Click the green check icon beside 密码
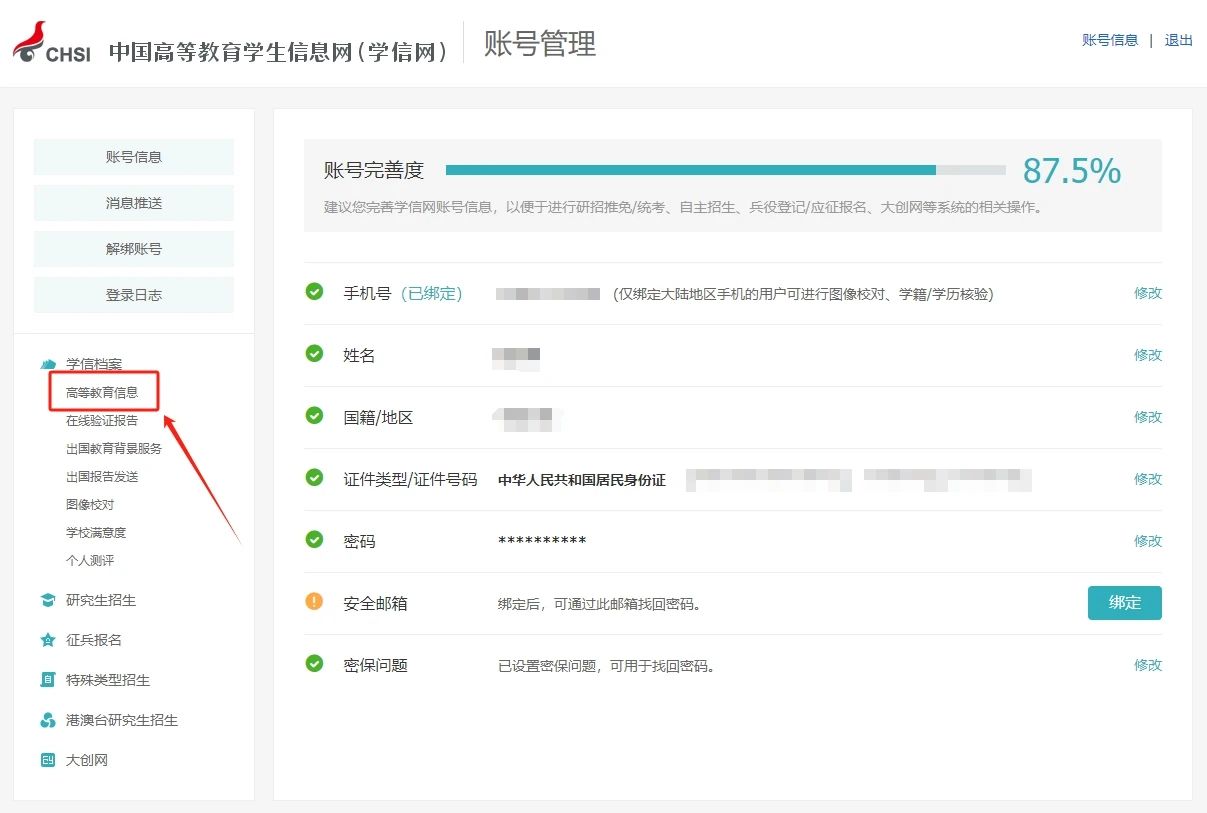The width and height of the screenshot is (1207, 813). coord(314,540)
